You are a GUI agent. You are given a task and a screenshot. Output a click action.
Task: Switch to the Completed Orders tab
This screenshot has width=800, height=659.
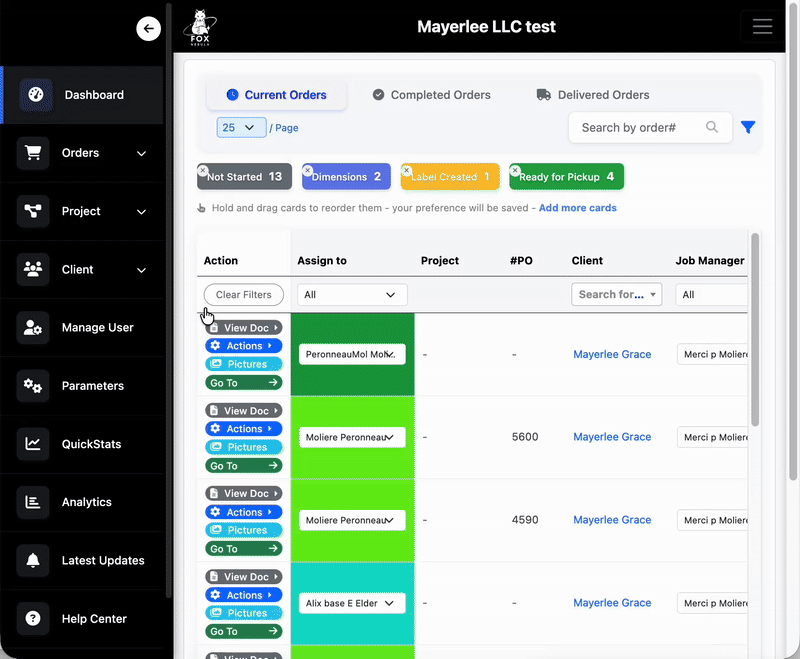(431, 94)
